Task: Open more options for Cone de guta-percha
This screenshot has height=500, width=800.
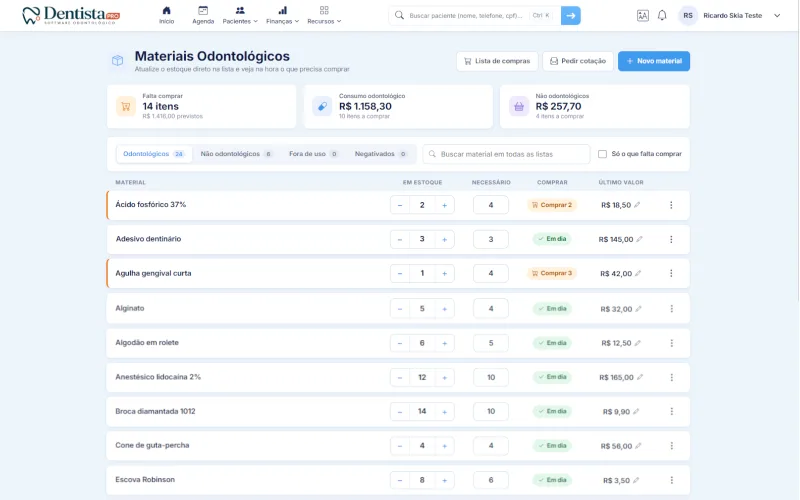Action: [x=671, y=445]
